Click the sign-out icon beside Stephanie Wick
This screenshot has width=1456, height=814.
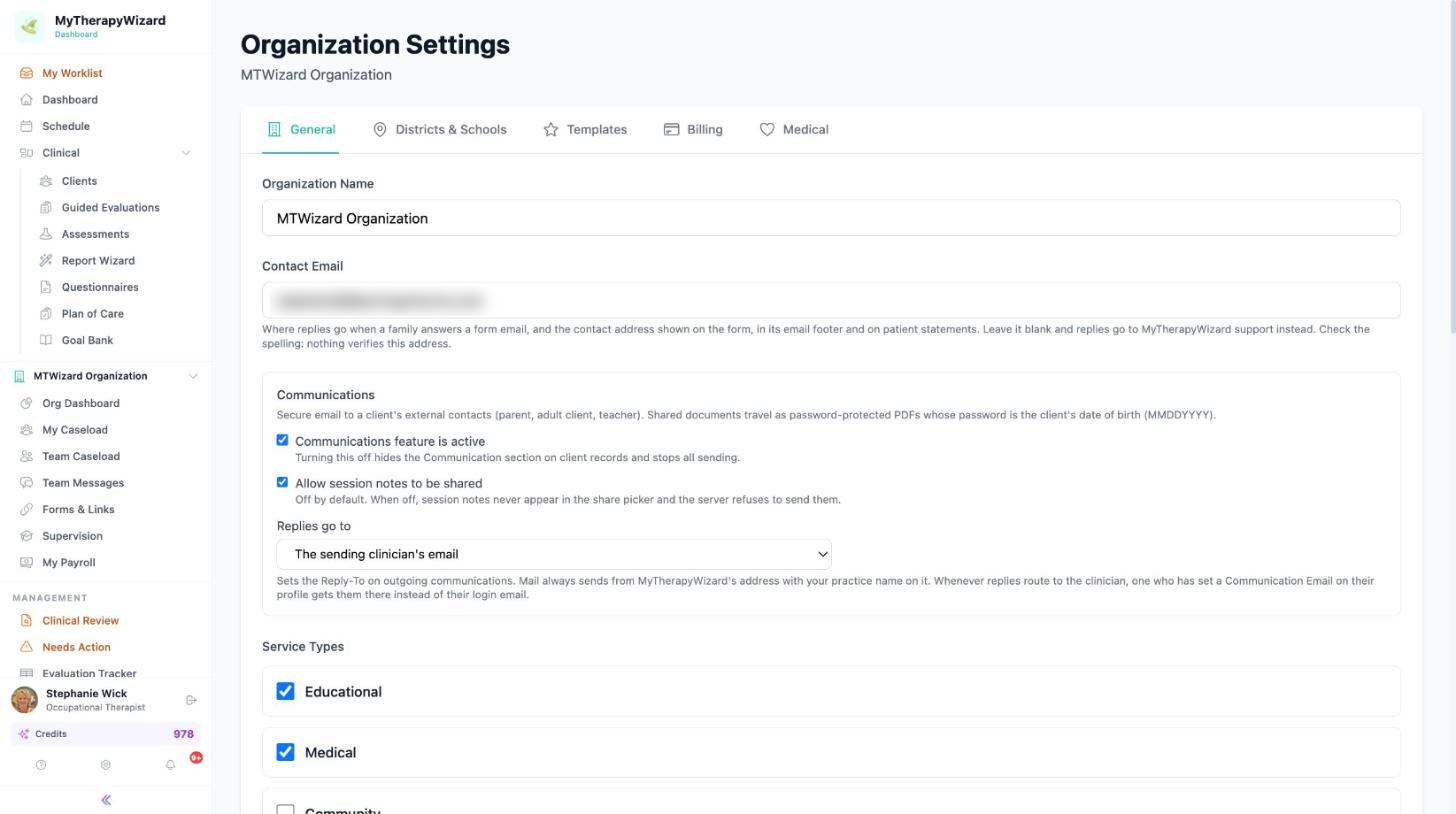(191, 700)
